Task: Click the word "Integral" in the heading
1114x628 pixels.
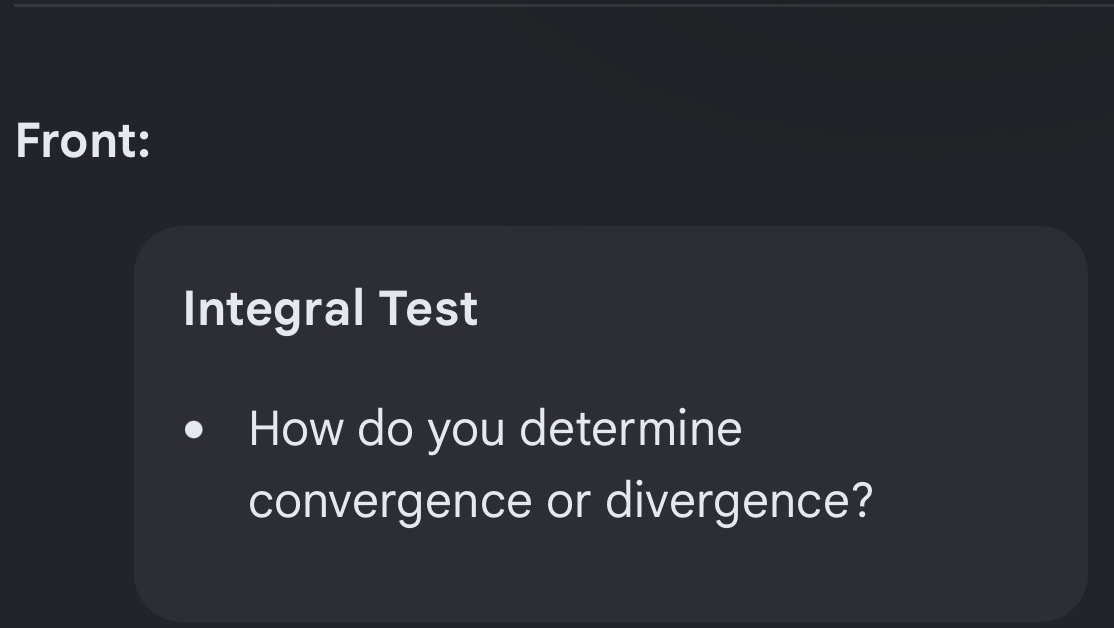Action: (274, 309)
